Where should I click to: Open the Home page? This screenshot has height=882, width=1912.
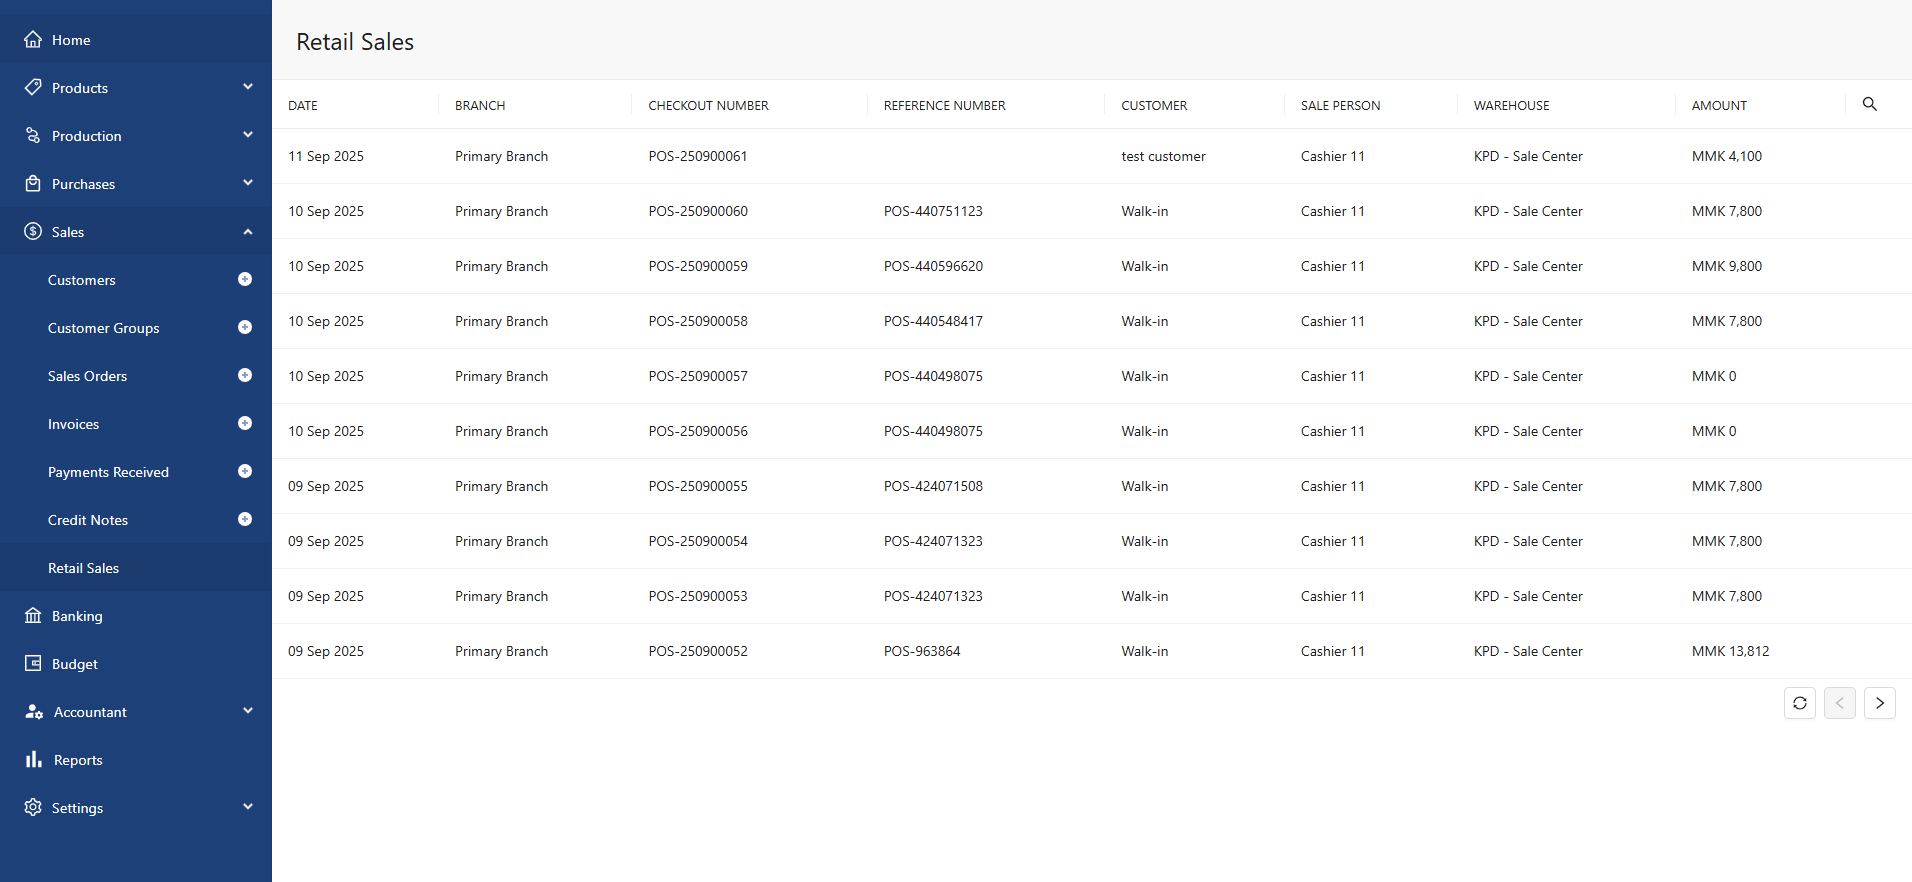(71, 40)
